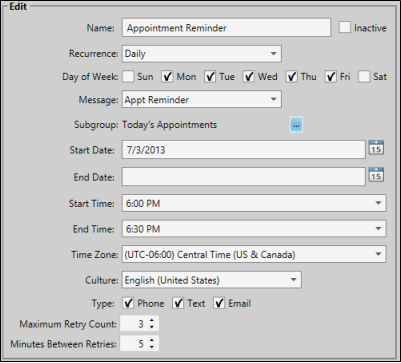This screenshot has width=401, height=363.
Task: Increase the Maximum Retry Count value
Action: point(152,321)
